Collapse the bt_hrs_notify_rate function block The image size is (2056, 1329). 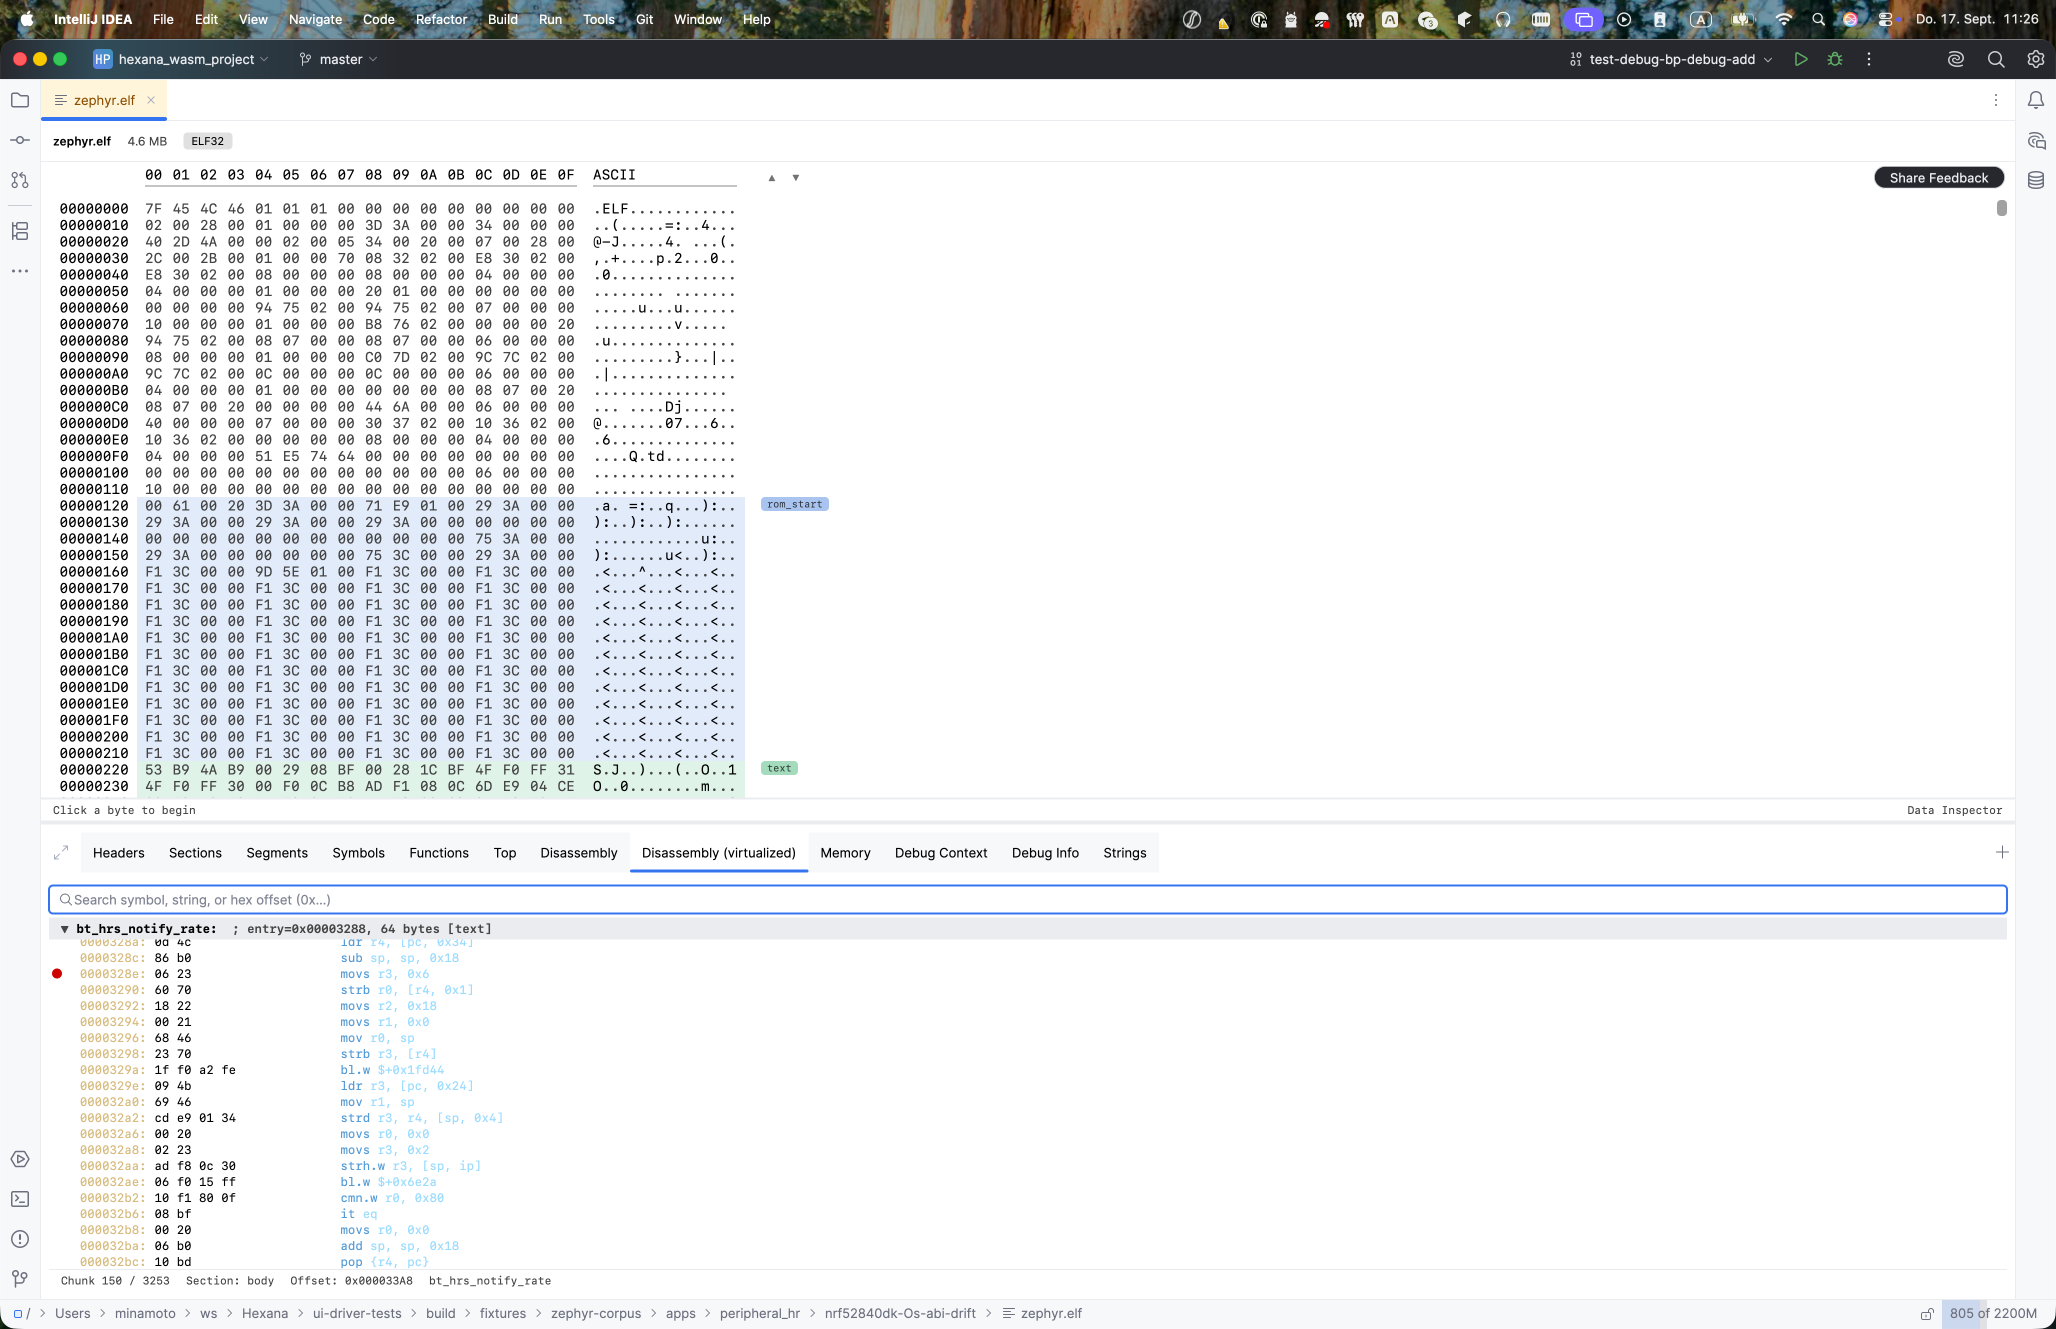tap(65, 929)
